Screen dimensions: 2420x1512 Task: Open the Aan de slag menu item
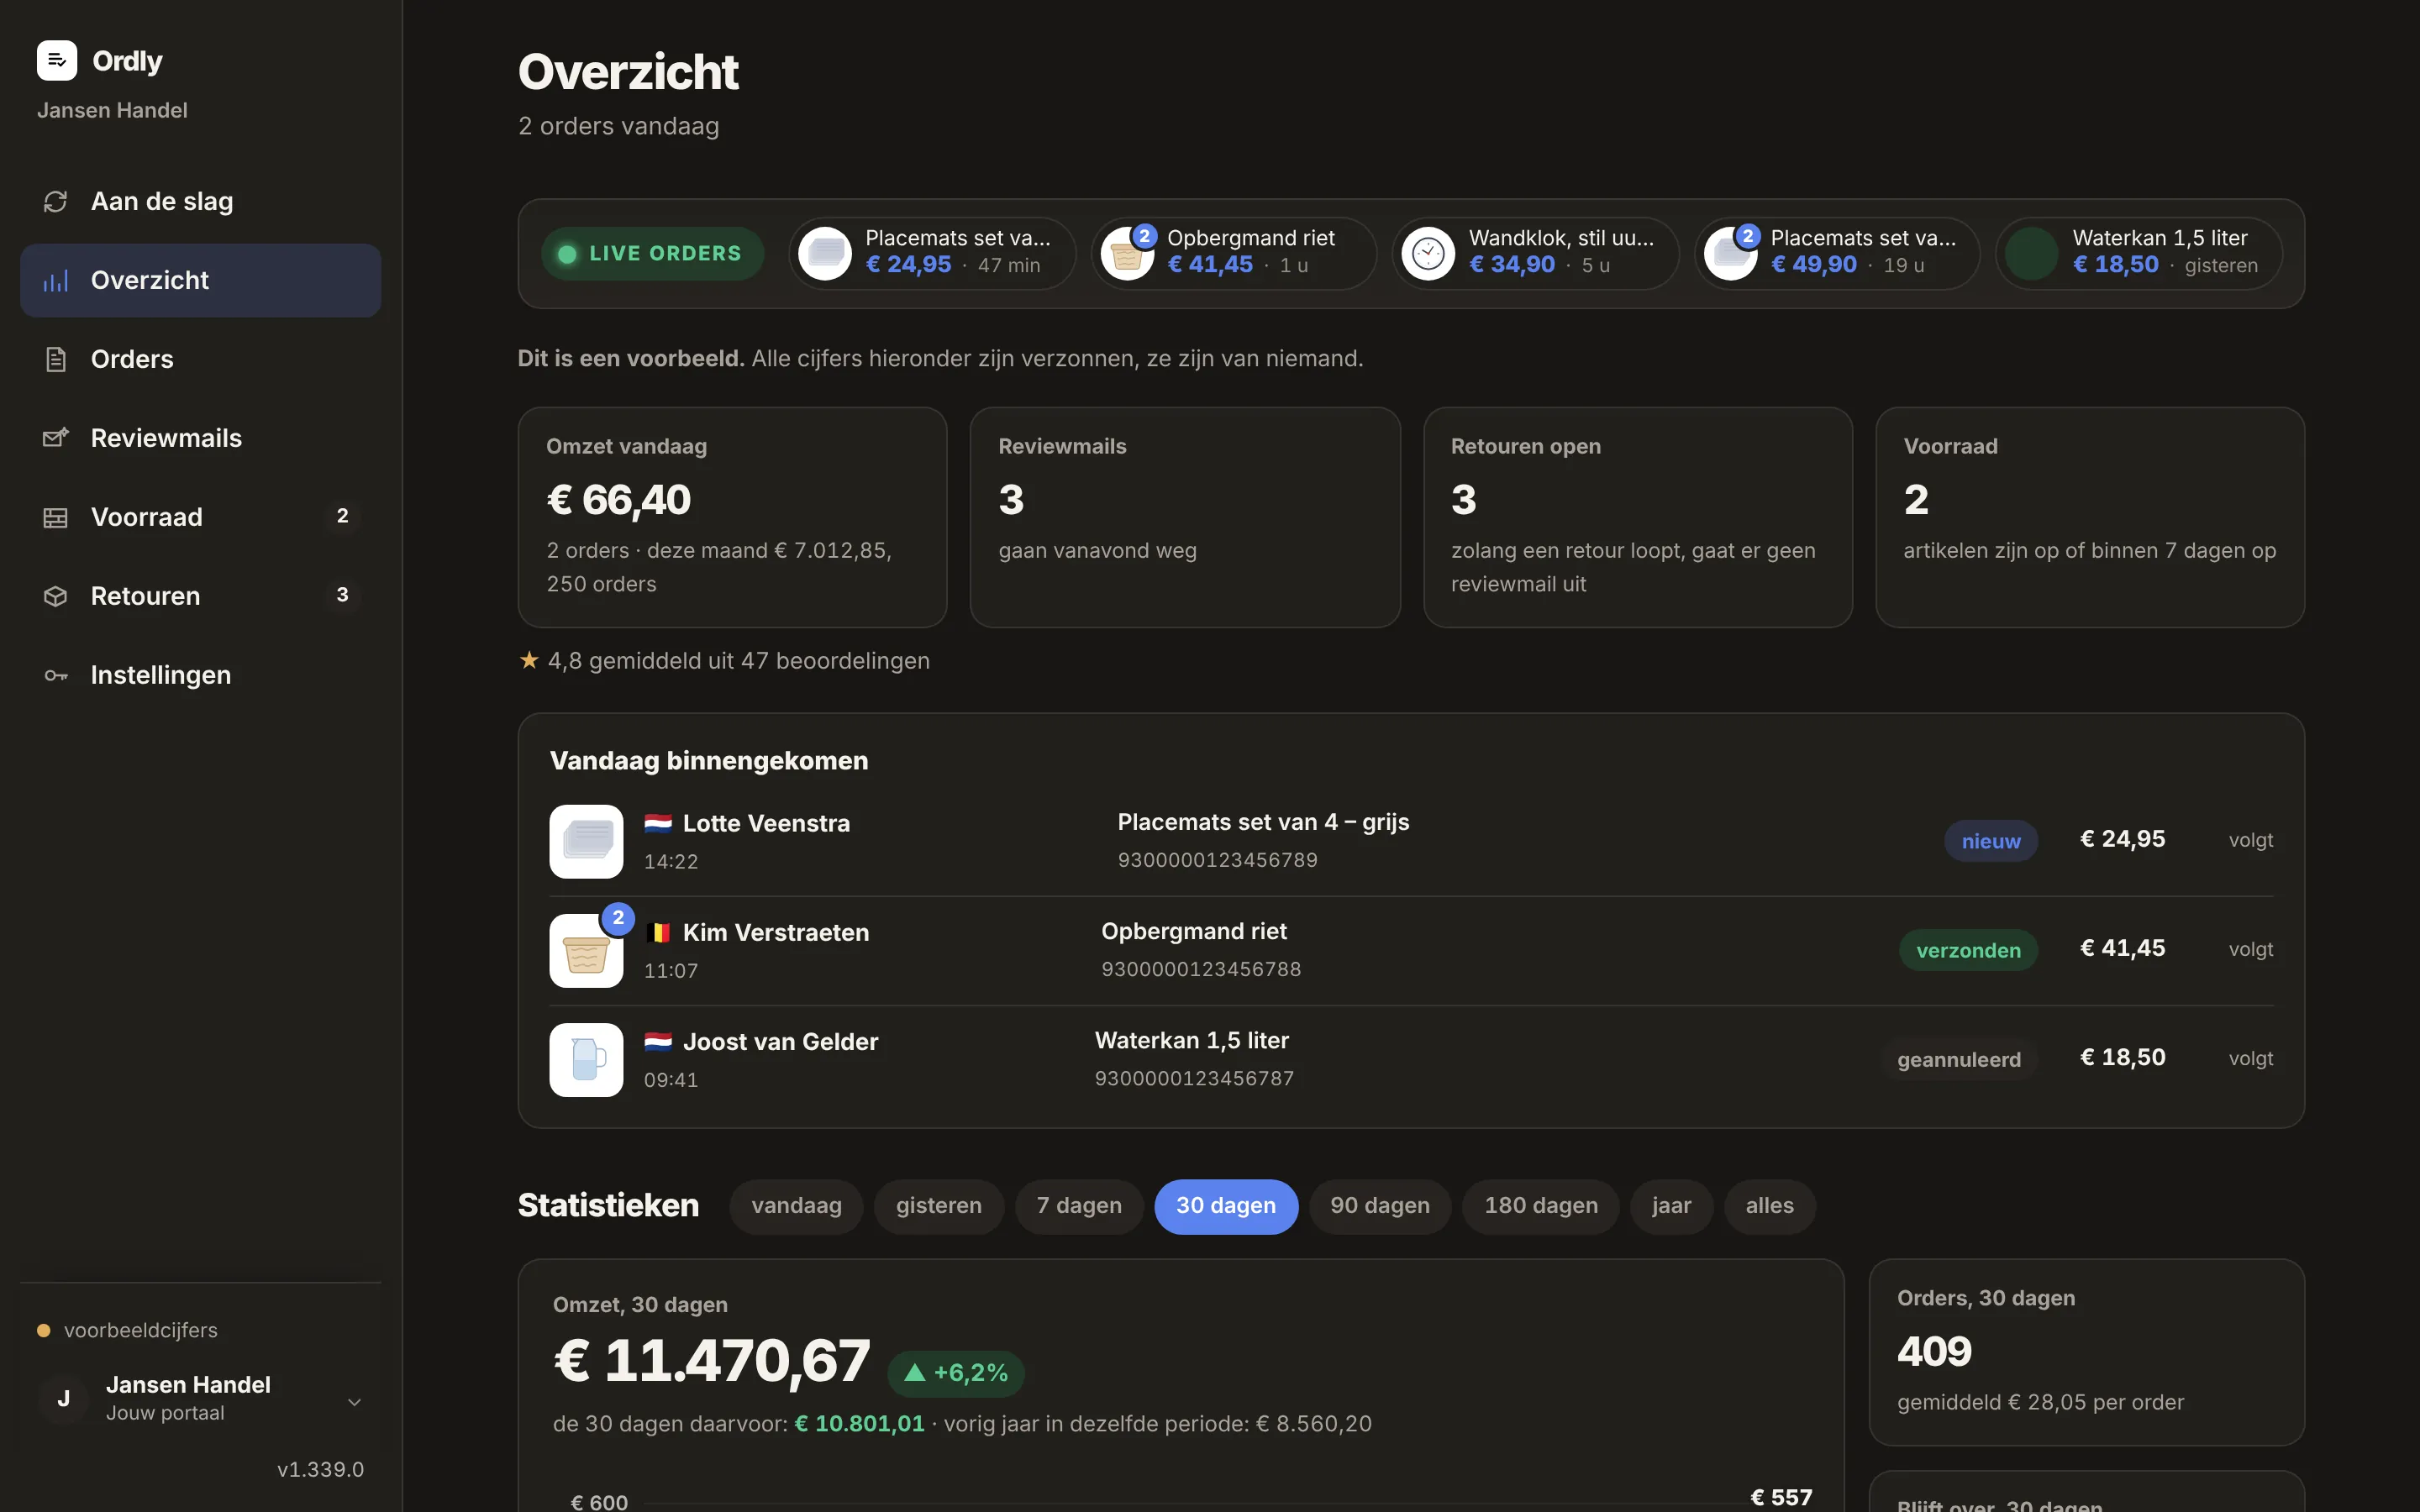(x=200, y=201)
